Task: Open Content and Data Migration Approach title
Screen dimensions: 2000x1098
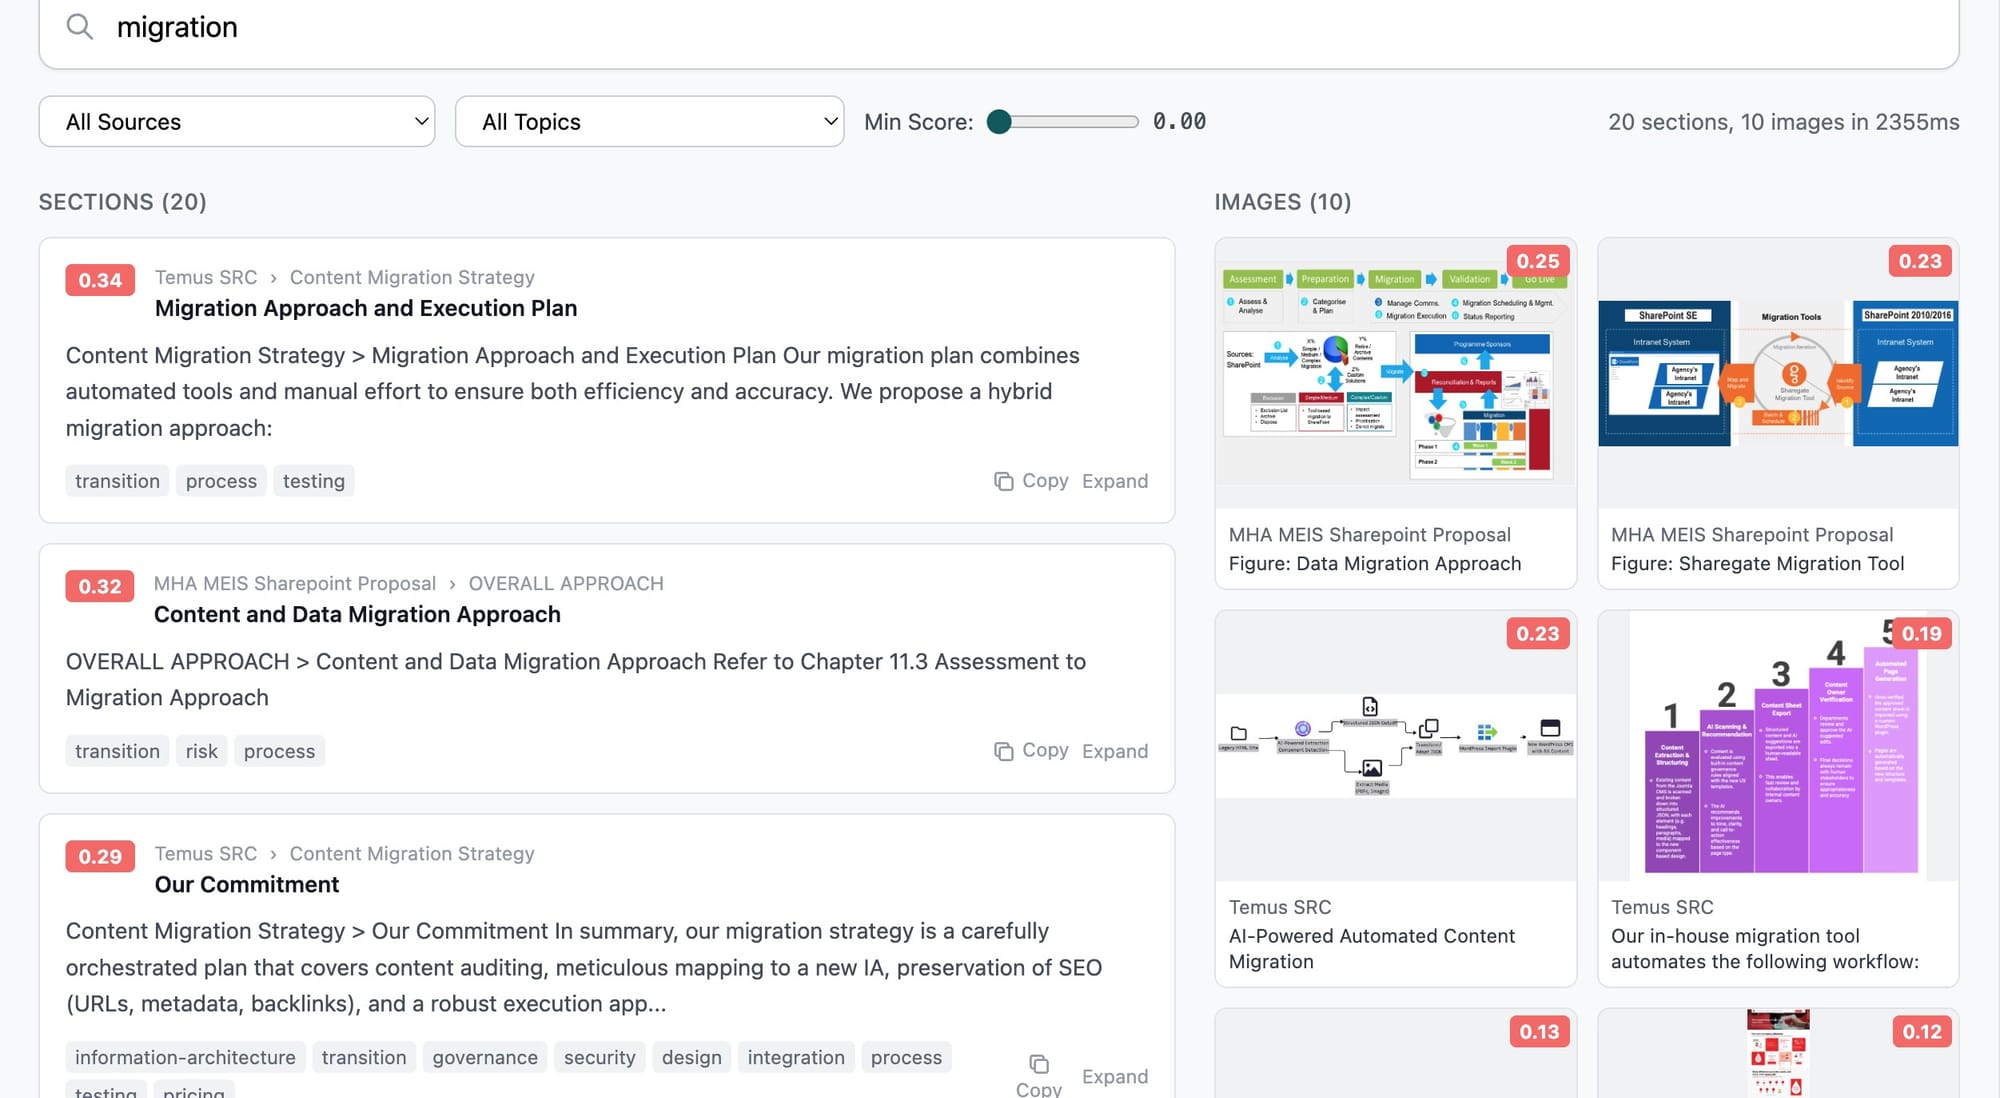Action: tap(357, 614)
